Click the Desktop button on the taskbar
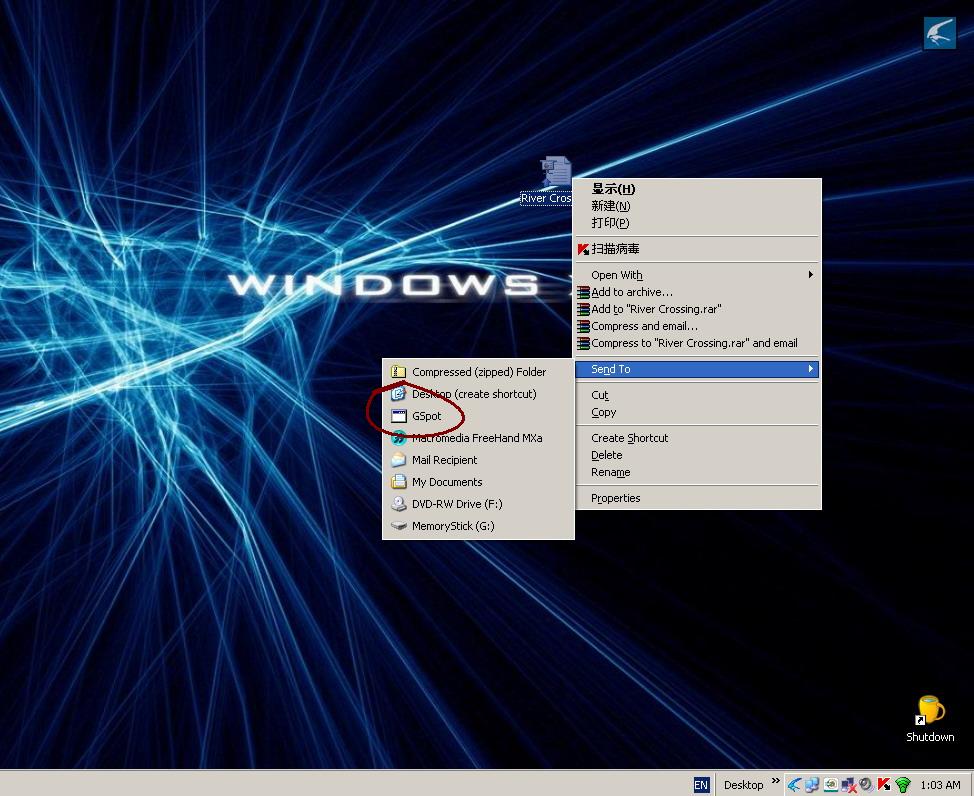 [743, 785]
